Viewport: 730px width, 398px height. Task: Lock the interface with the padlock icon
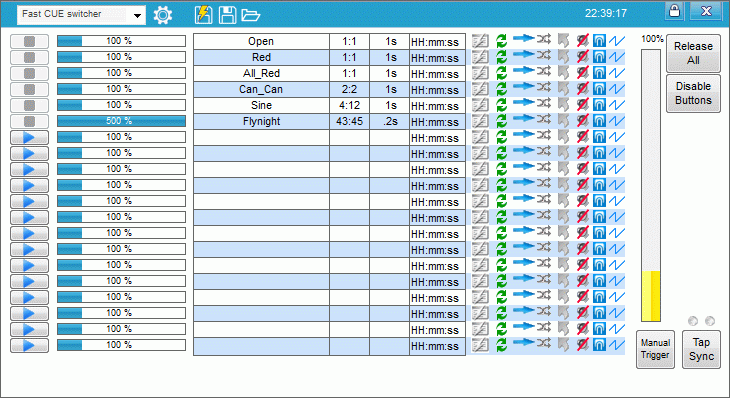(x=674, y=11)
